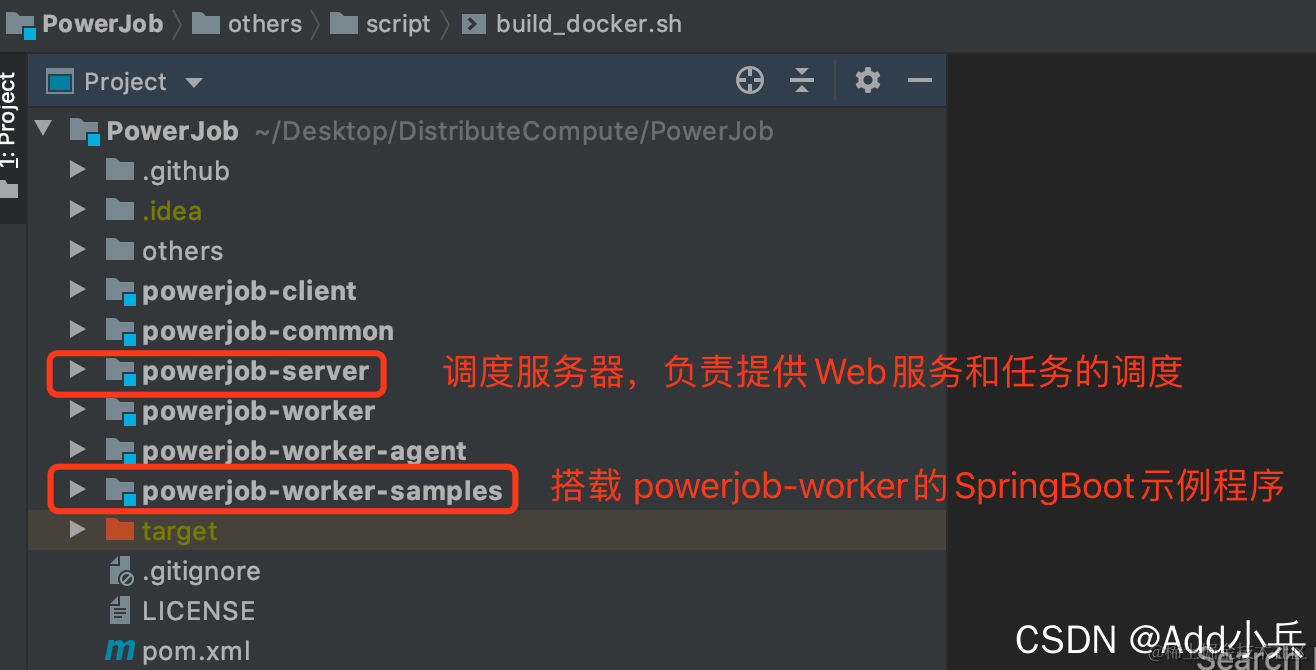Image resolution: width=1316 pixels, height=670 pixels.
Task: Open the .gitignore file
Action: (201, 571)
